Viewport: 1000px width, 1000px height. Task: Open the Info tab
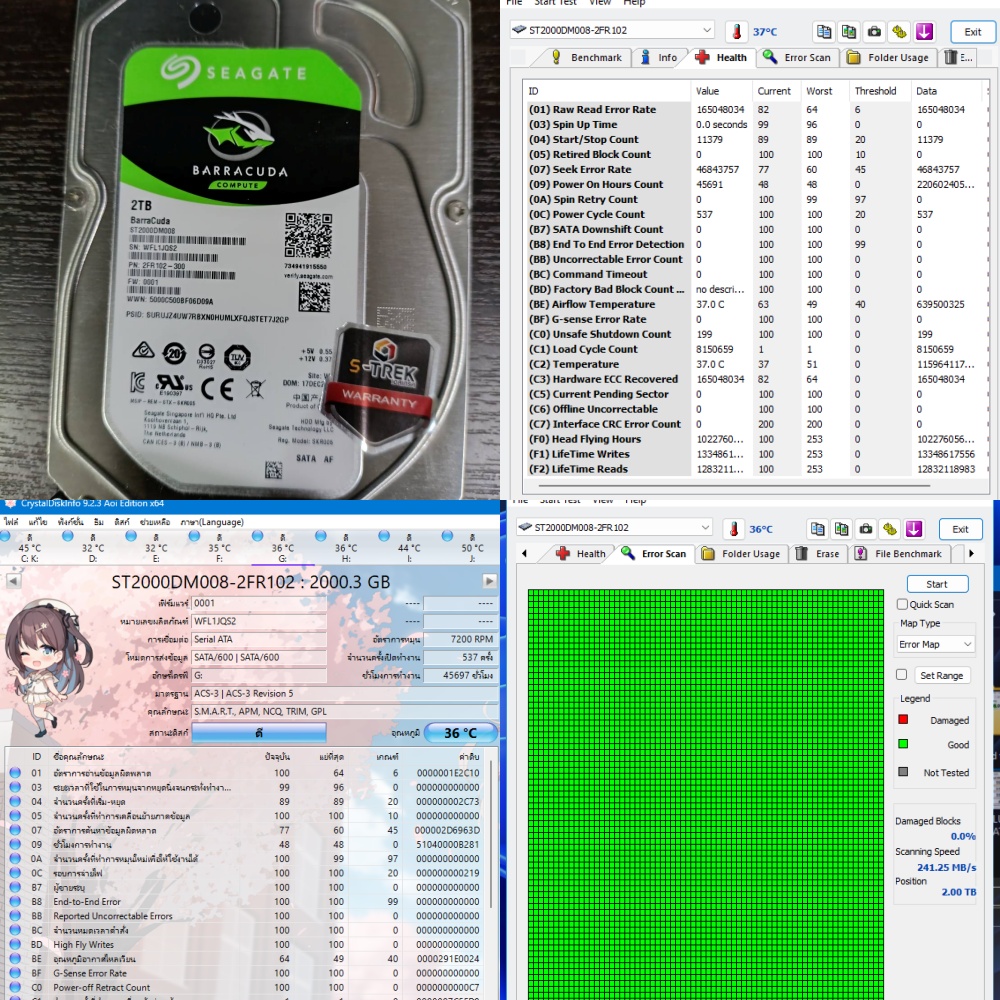[659, 57]
